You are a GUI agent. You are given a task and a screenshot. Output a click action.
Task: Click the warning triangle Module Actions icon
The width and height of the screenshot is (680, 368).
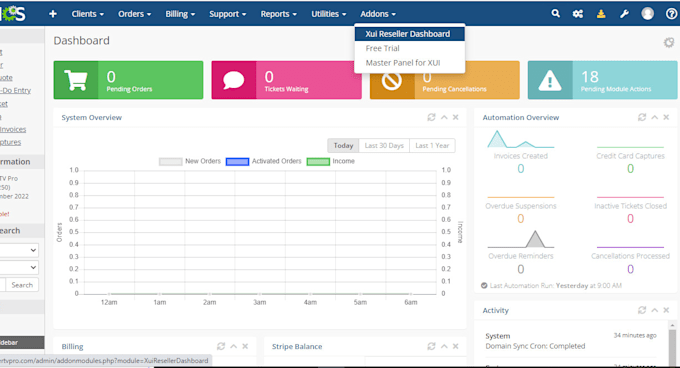[550, 81]
